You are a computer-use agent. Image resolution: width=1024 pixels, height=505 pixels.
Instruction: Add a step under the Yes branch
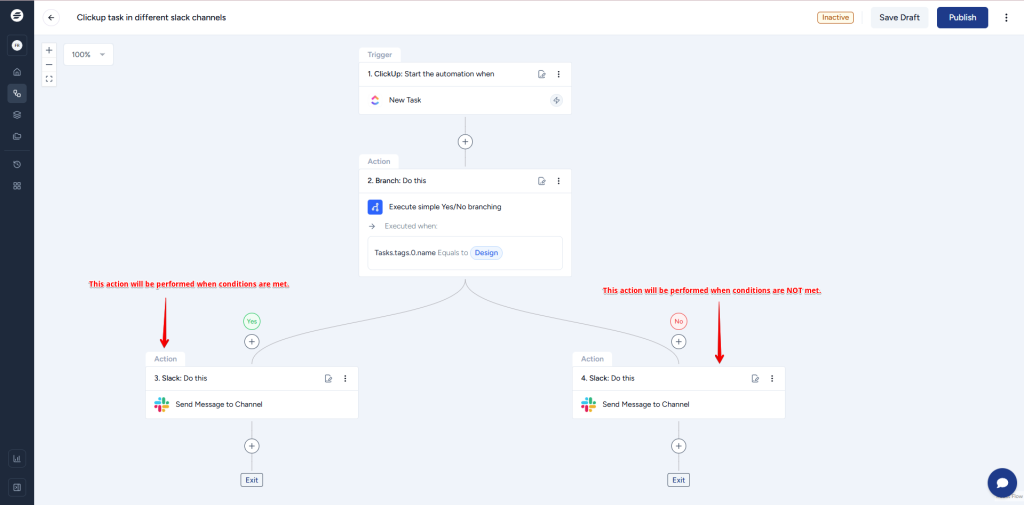pos(252,342)
